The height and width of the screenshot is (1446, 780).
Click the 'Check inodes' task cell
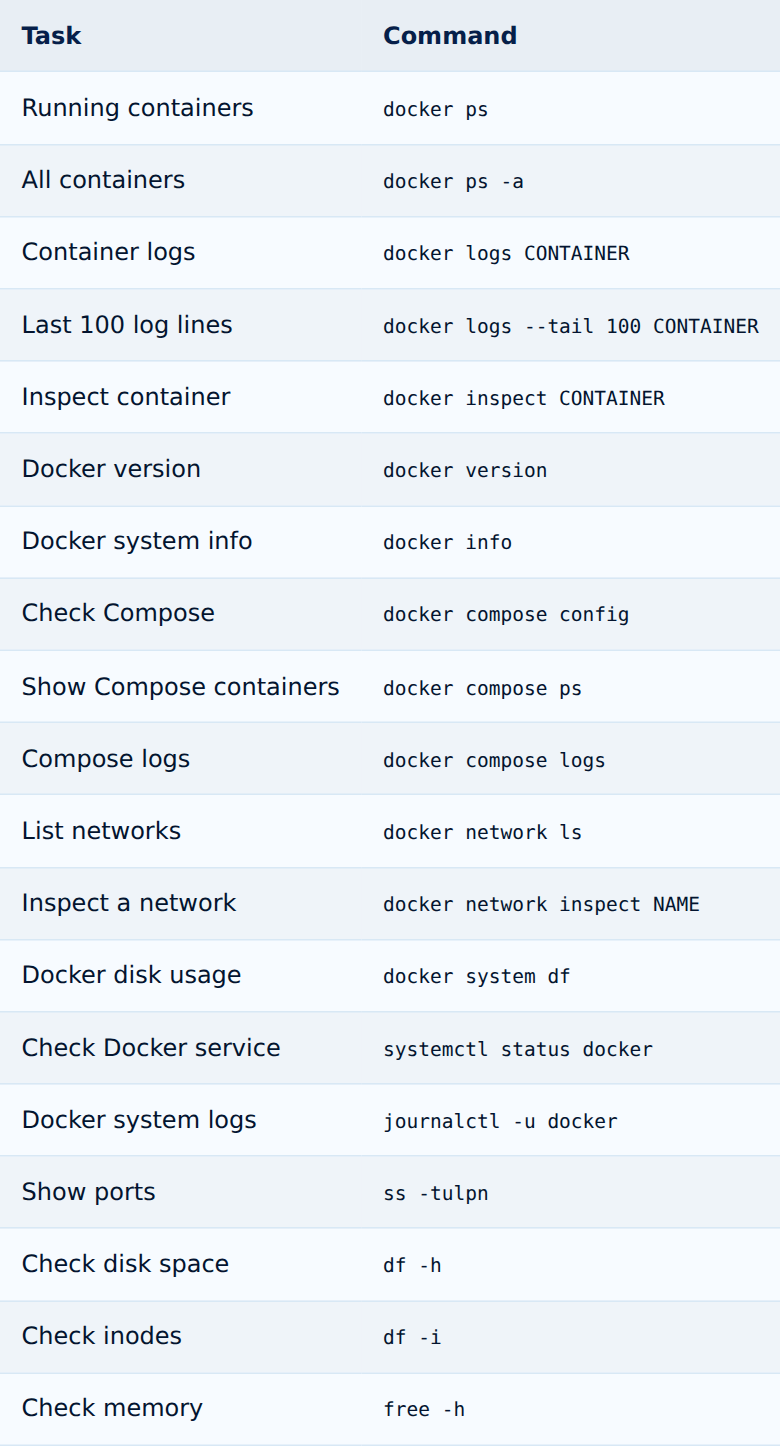(x=102, y=1336)
